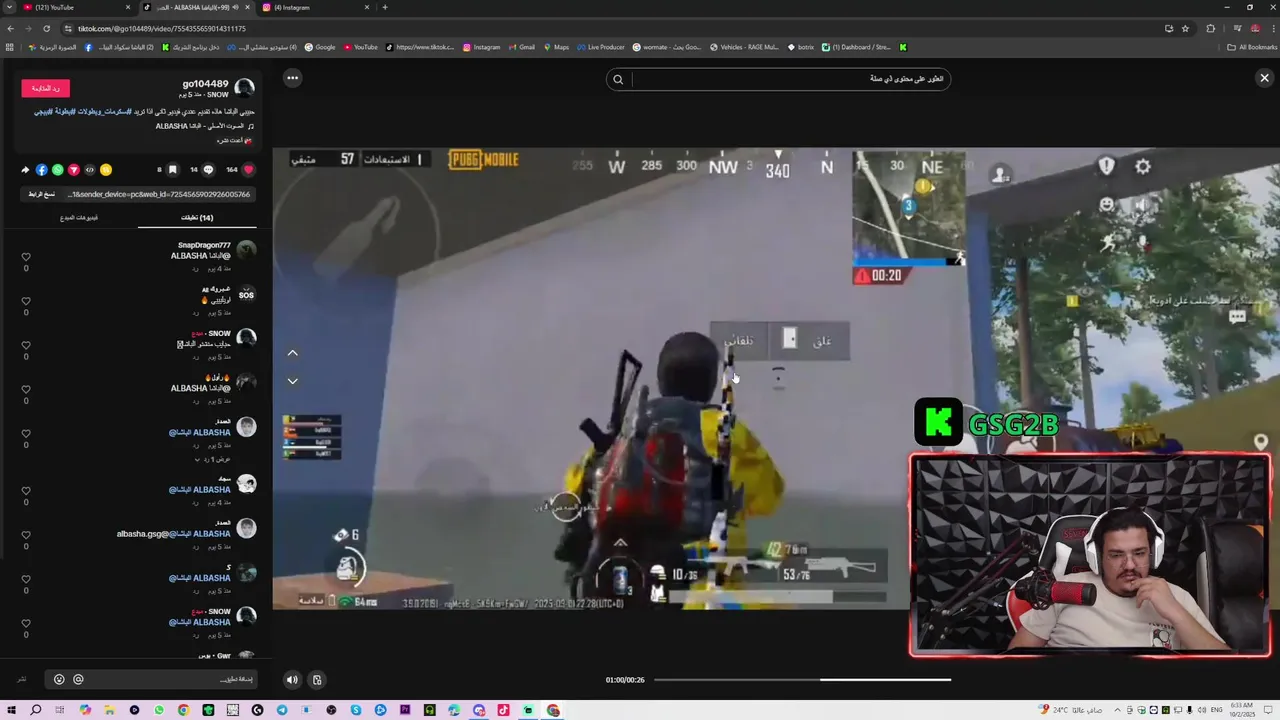Share via the yellow share icon

click(x=105, y=170)
